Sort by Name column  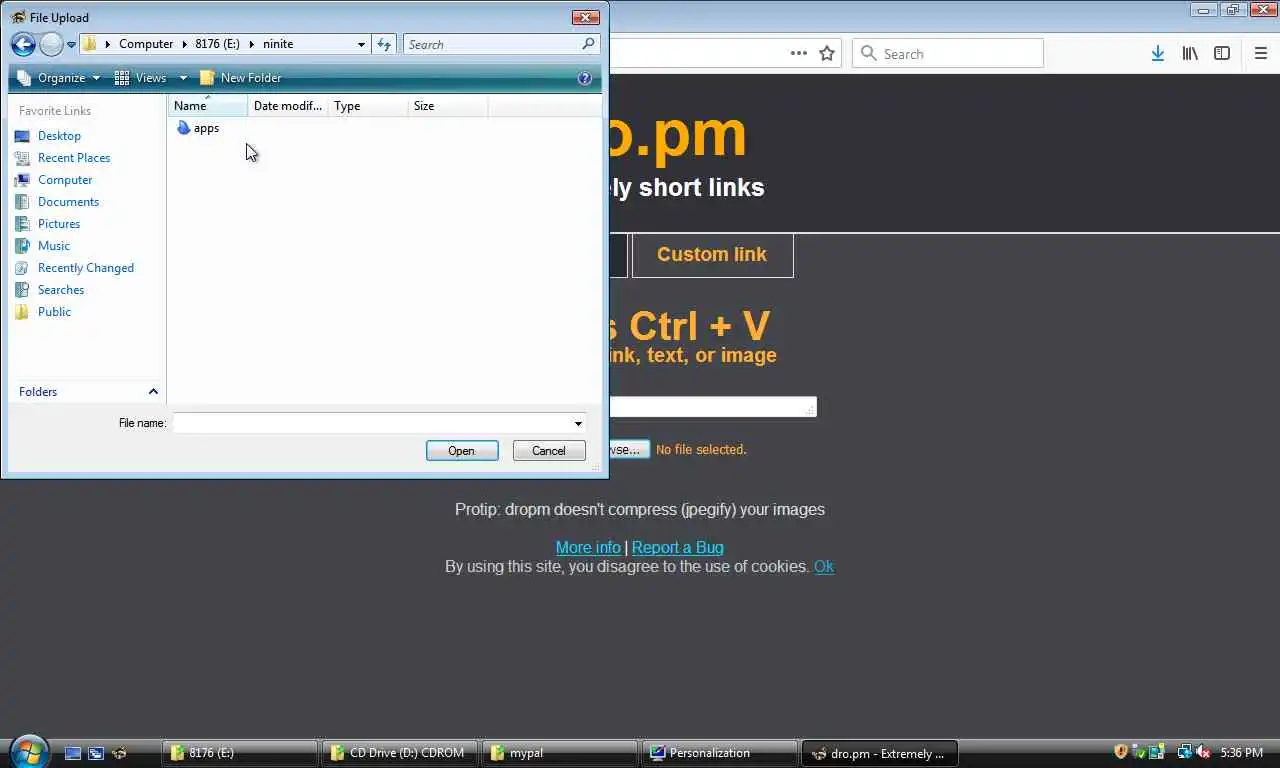click(208, 106)
